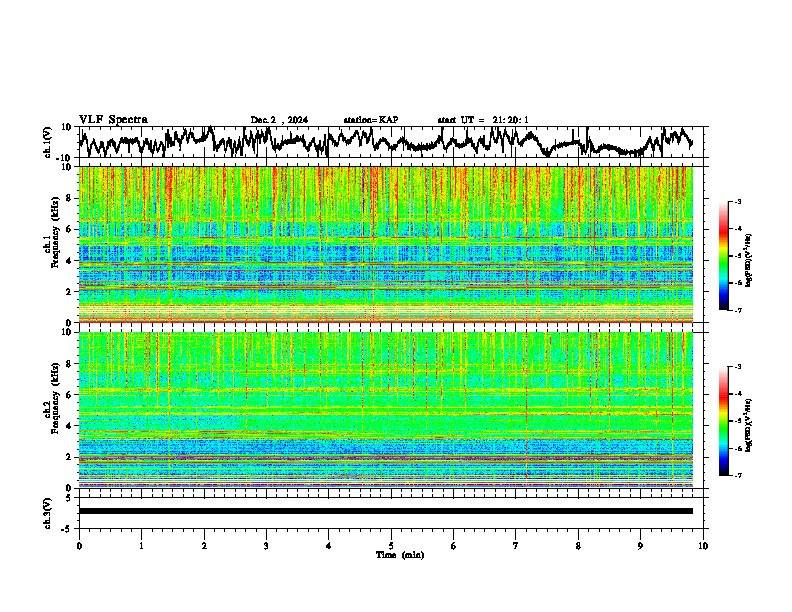The height and width of the screenshot is (612, 792).
Task: Click the "ch.3(V)" axis label
Action: pos(48,513)
